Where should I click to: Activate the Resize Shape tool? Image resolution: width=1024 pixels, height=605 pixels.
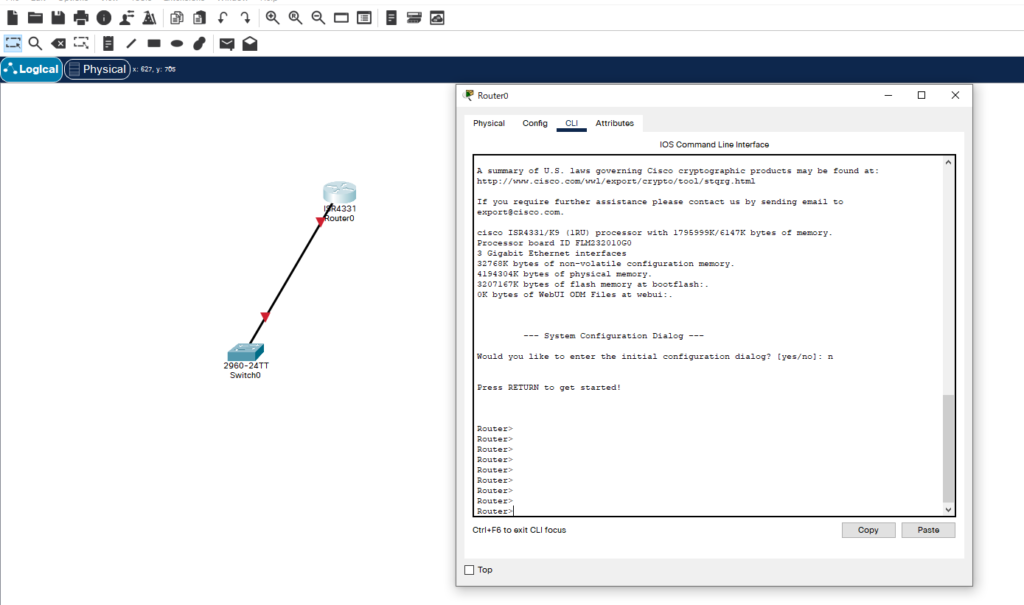(81, 44)
